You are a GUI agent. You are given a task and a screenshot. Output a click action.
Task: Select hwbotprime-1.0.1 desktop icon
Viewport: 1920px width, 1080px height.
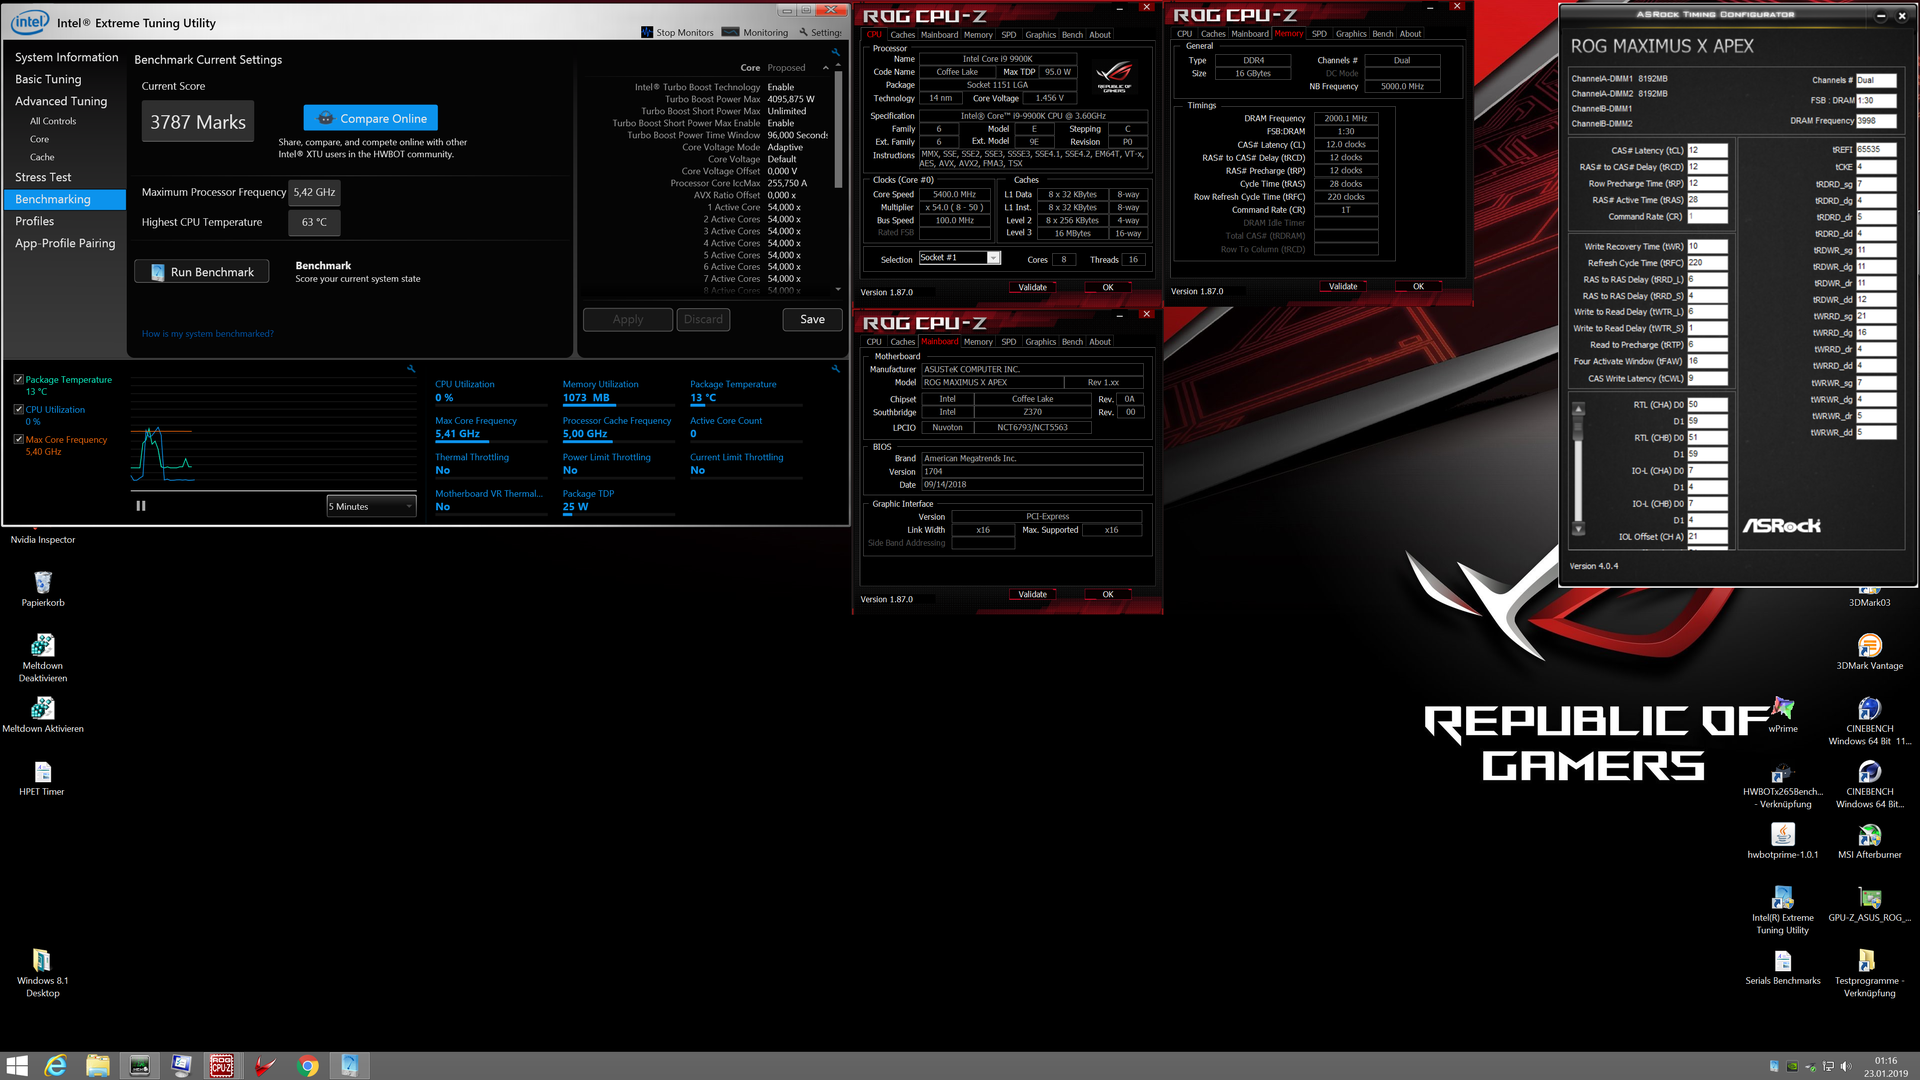(x=1782, y=840)
